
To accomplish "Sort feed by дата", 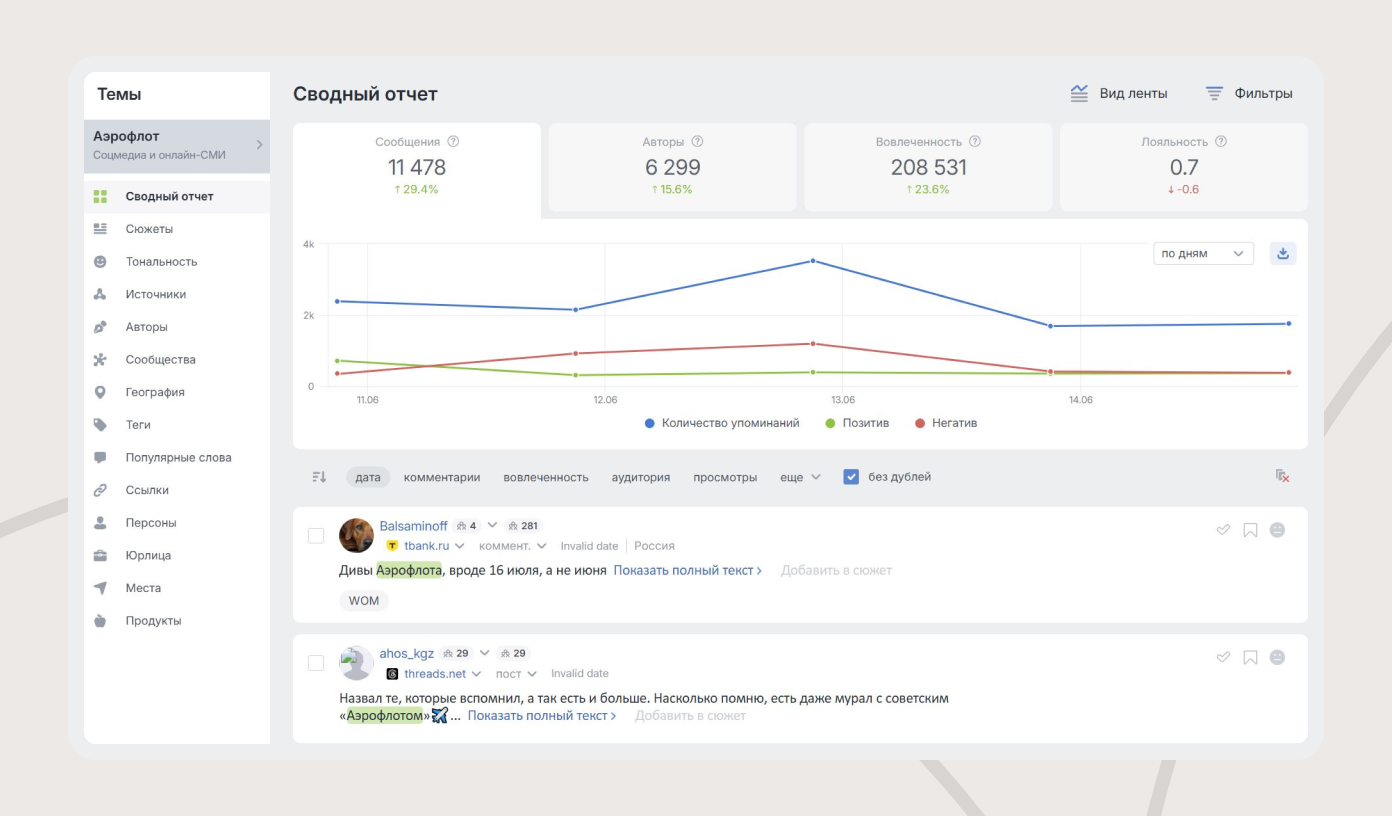I will pyautogui.click(x=368, y=477).
